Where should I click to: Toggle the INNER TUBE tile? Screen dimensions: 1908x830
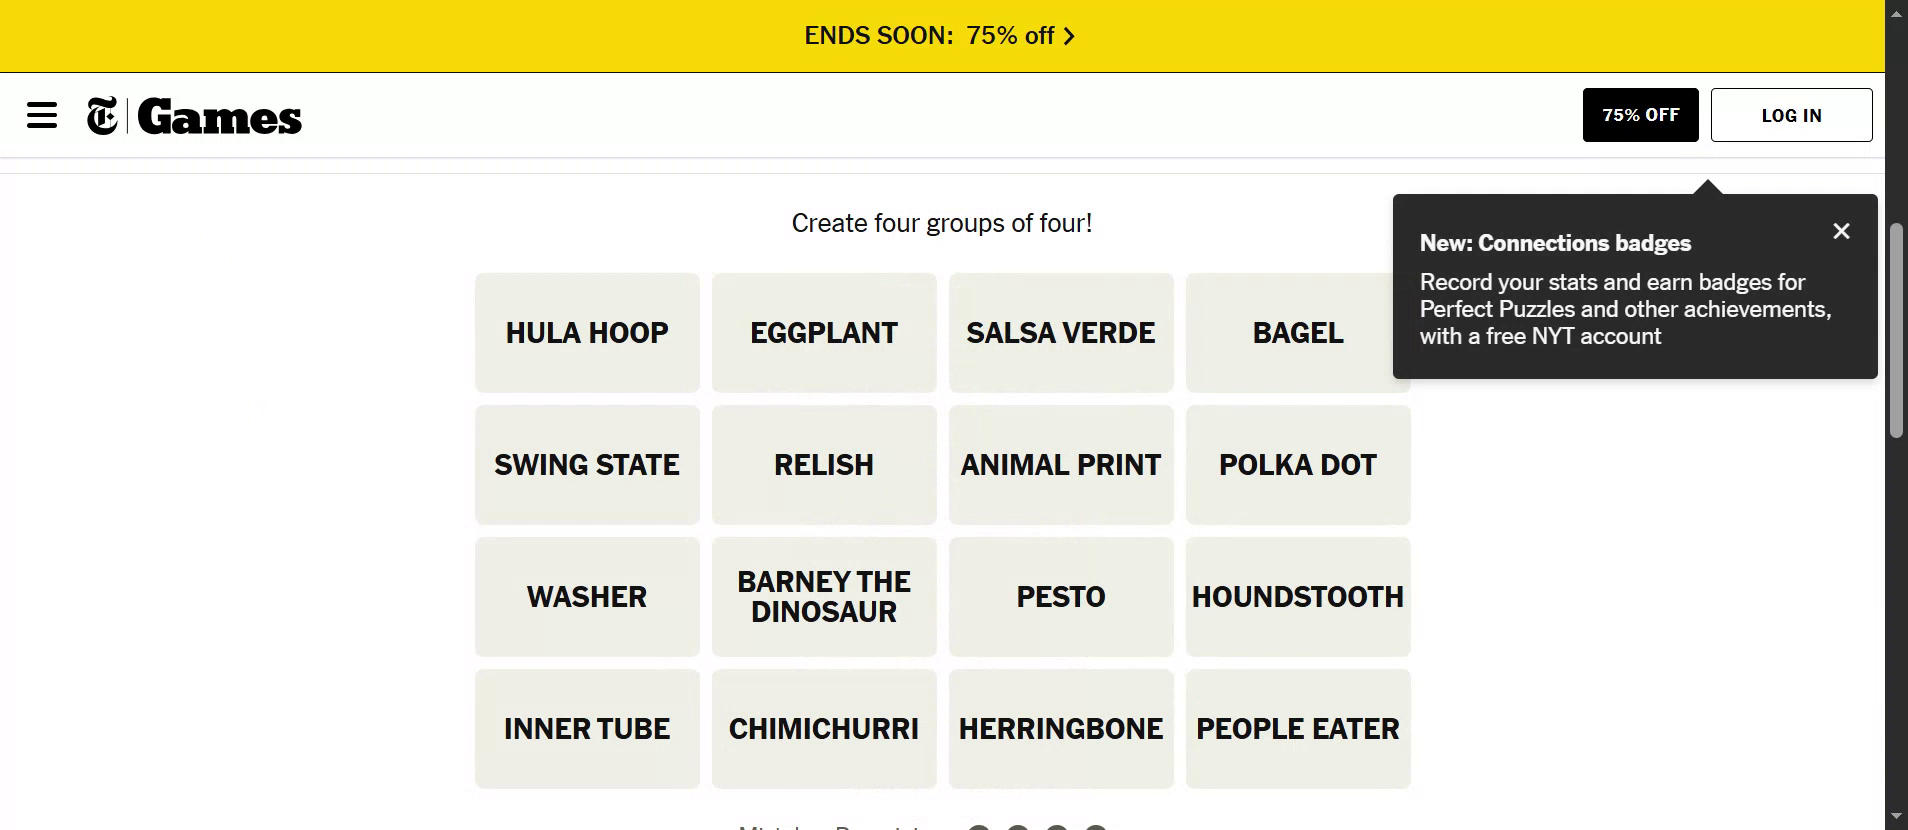(587, 729)
